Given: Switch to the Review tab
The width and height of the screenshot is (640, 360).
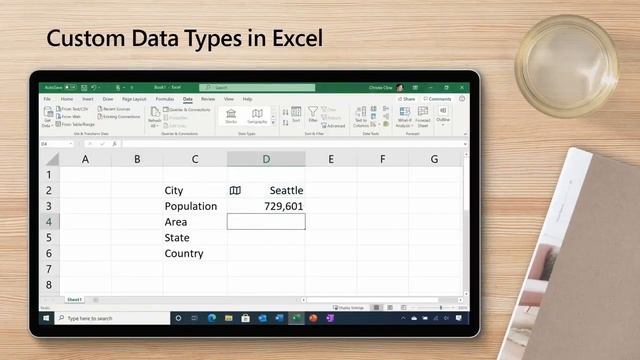Looking at the screenshot, I should (208, 99).
